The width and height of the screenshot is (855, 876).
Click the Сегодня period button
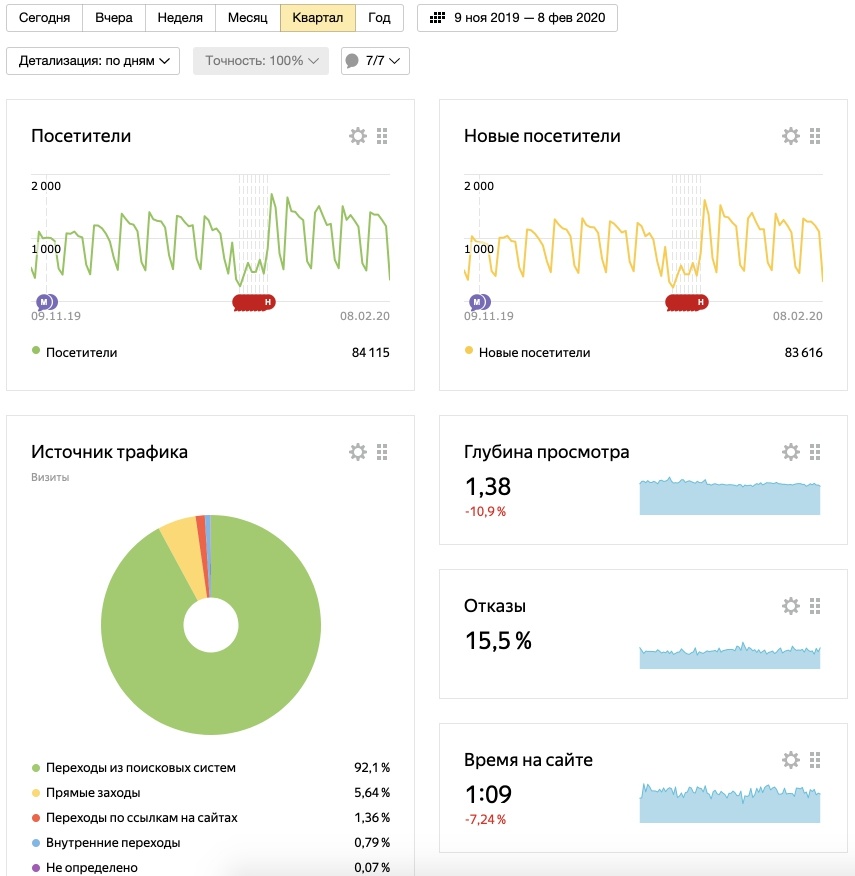click(x=45, y=18)
